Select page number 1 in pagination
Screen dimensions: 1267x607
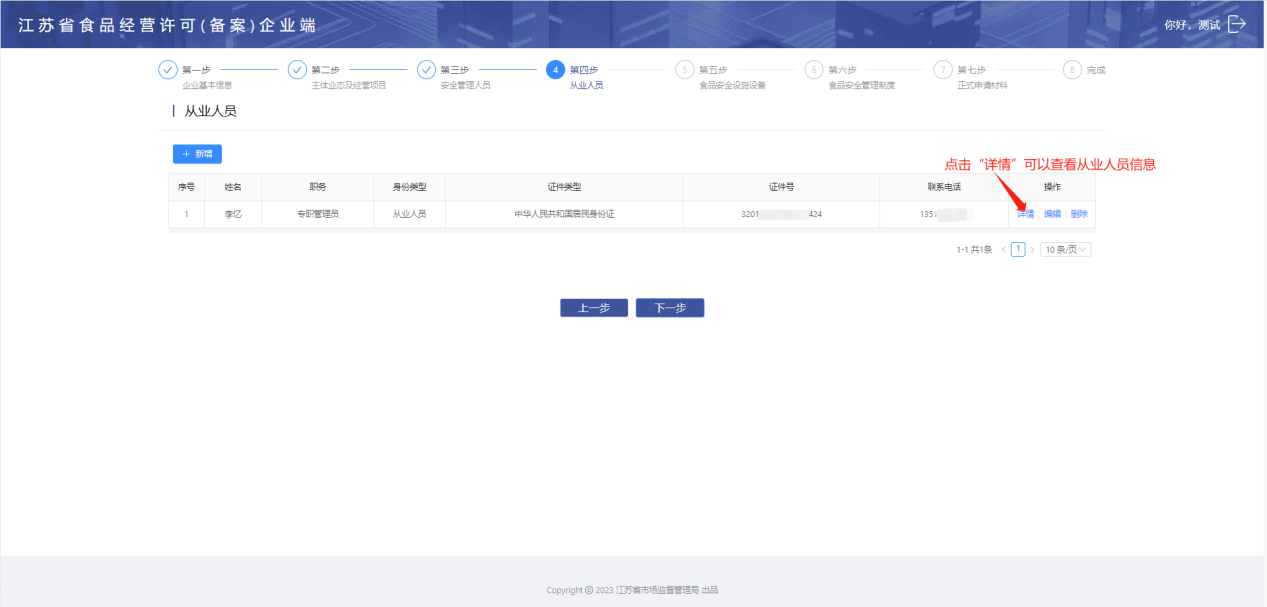point(1018,249)
